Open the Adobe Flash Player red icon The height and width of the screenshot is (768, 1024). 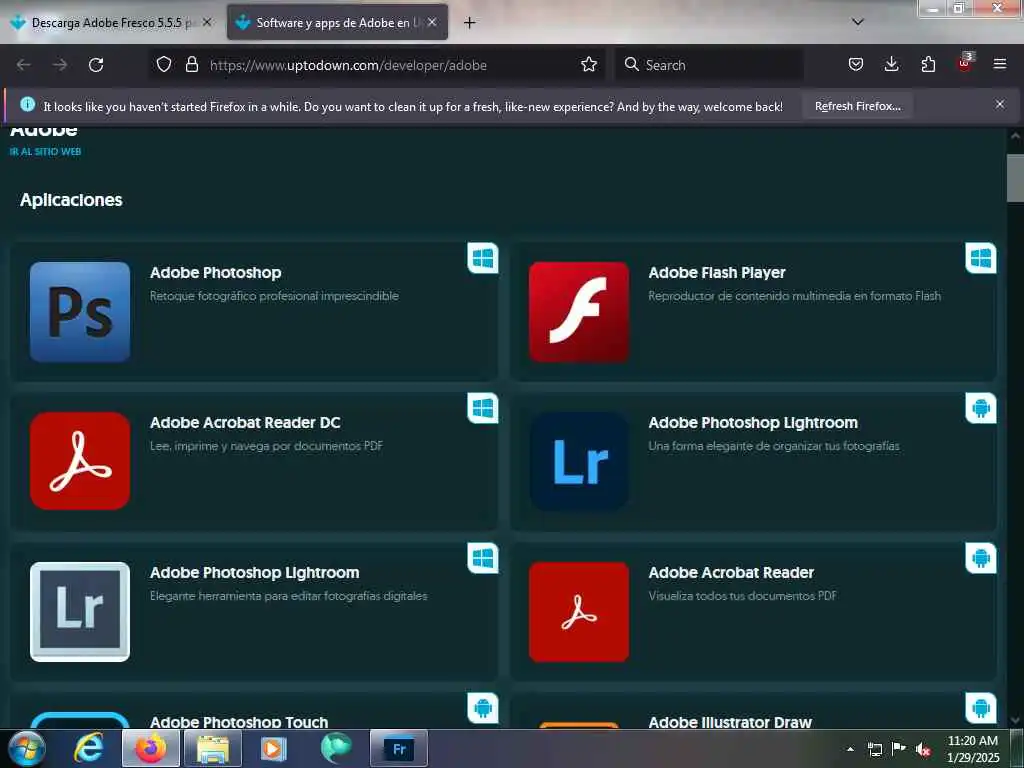(579, 312)
